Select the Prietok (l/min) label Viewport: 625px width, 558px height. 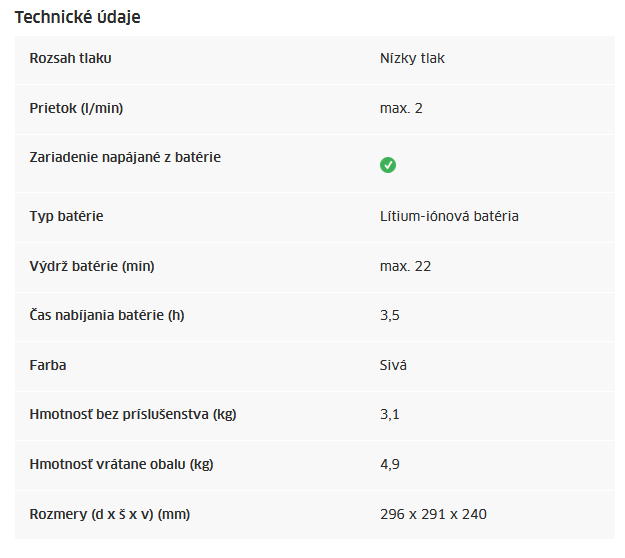76,108
